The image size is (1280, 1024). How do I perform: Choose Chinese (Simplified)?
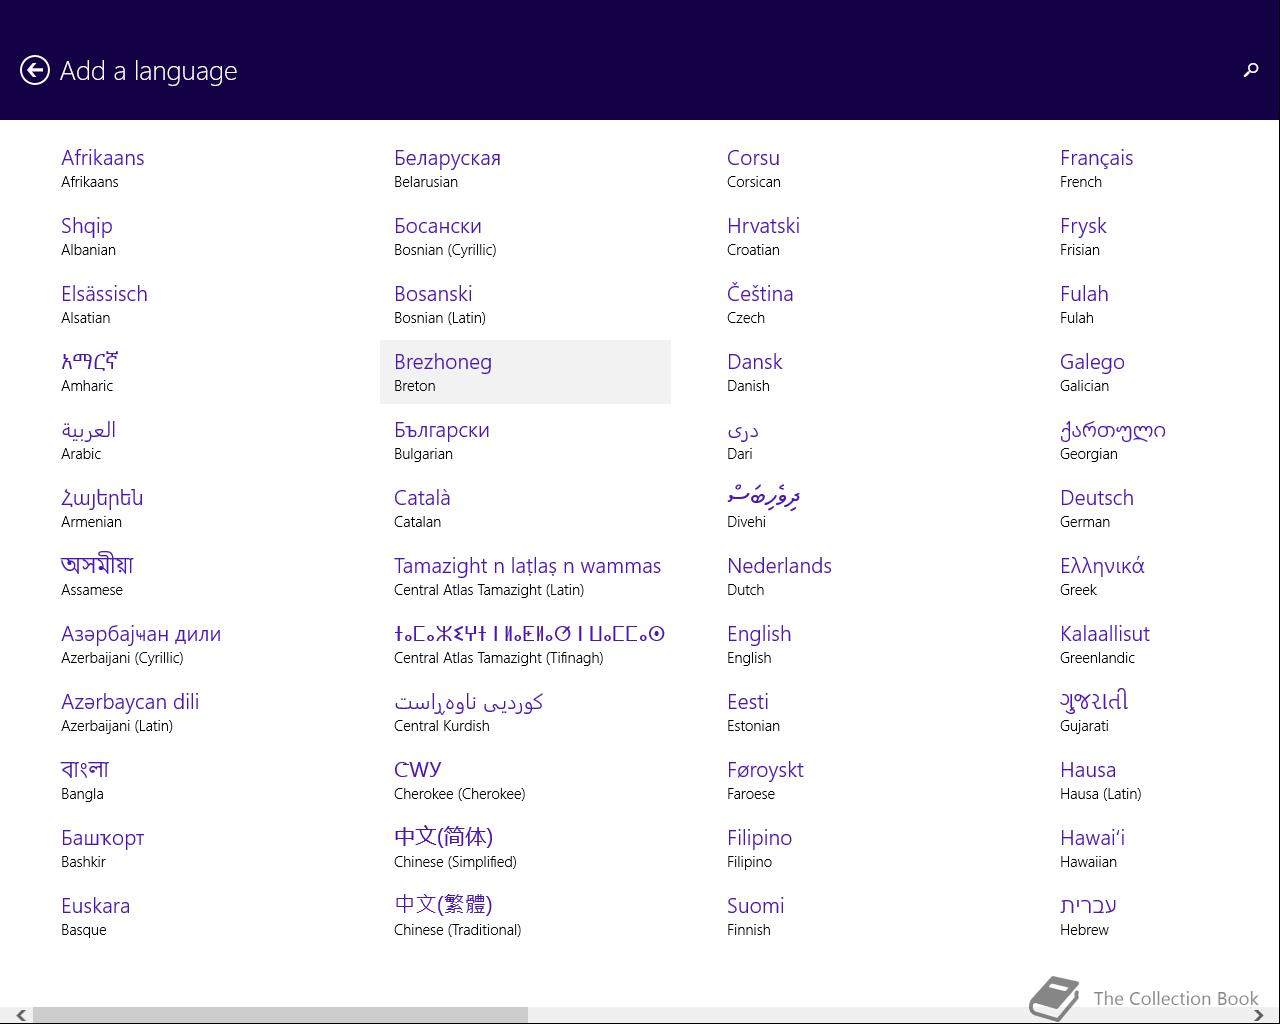(525, 848)
